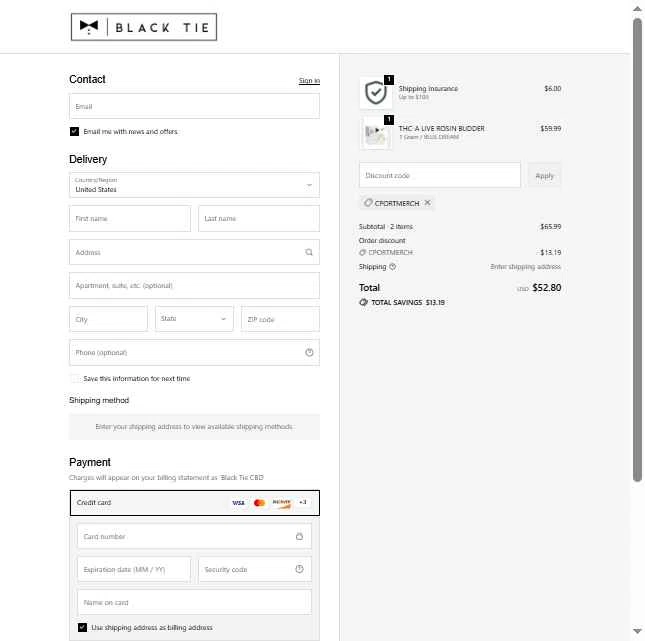Focus the Discount code field
The width and height of the screenshot is (645, 641).
coord(440,175)
